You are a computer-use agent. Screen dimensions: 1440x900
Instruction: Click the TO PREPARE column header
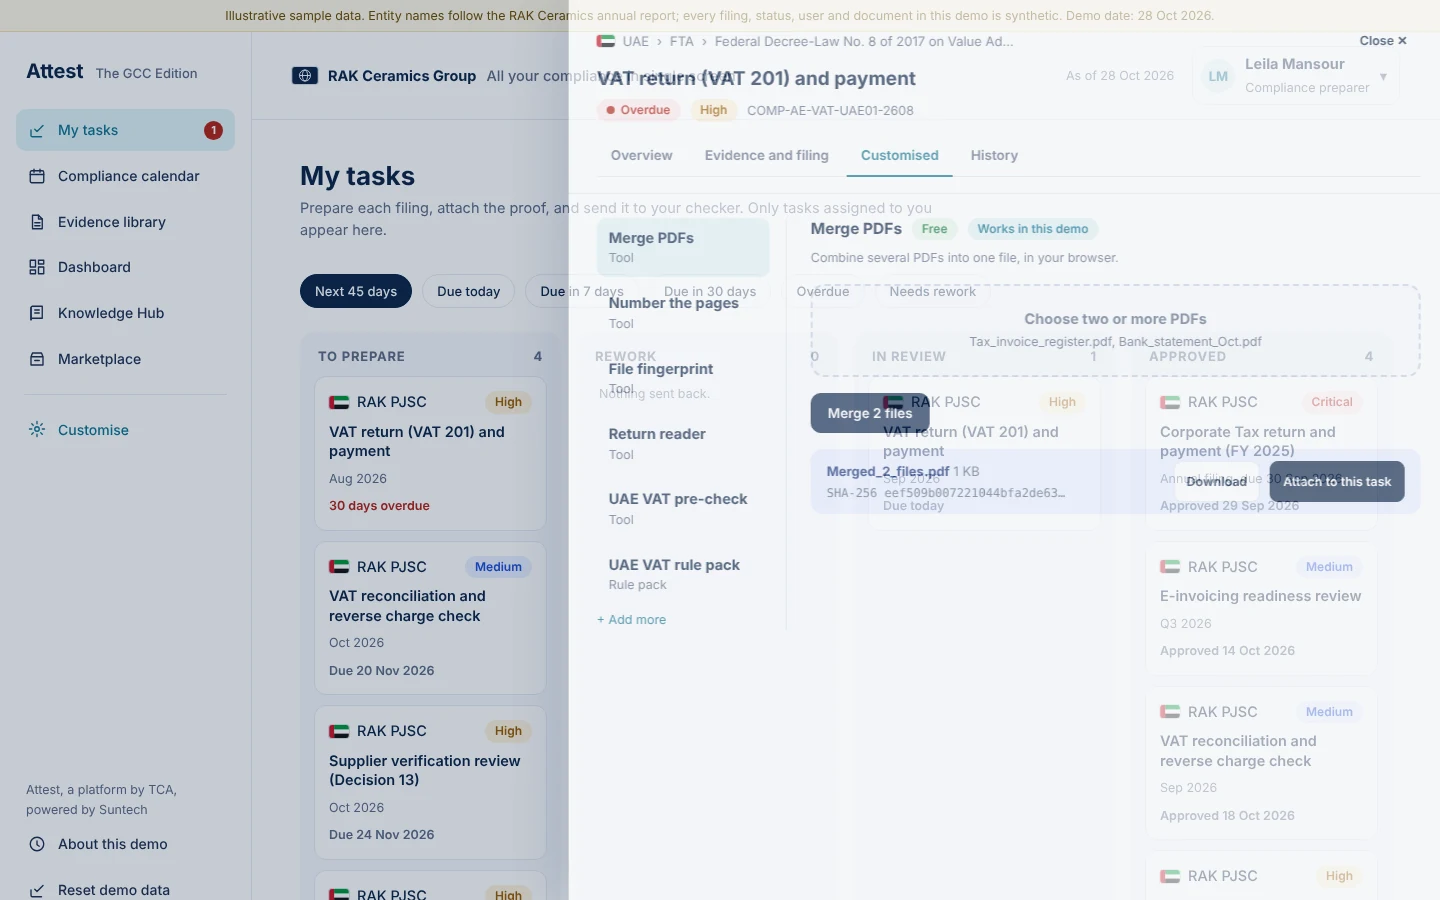coord(361,356)
